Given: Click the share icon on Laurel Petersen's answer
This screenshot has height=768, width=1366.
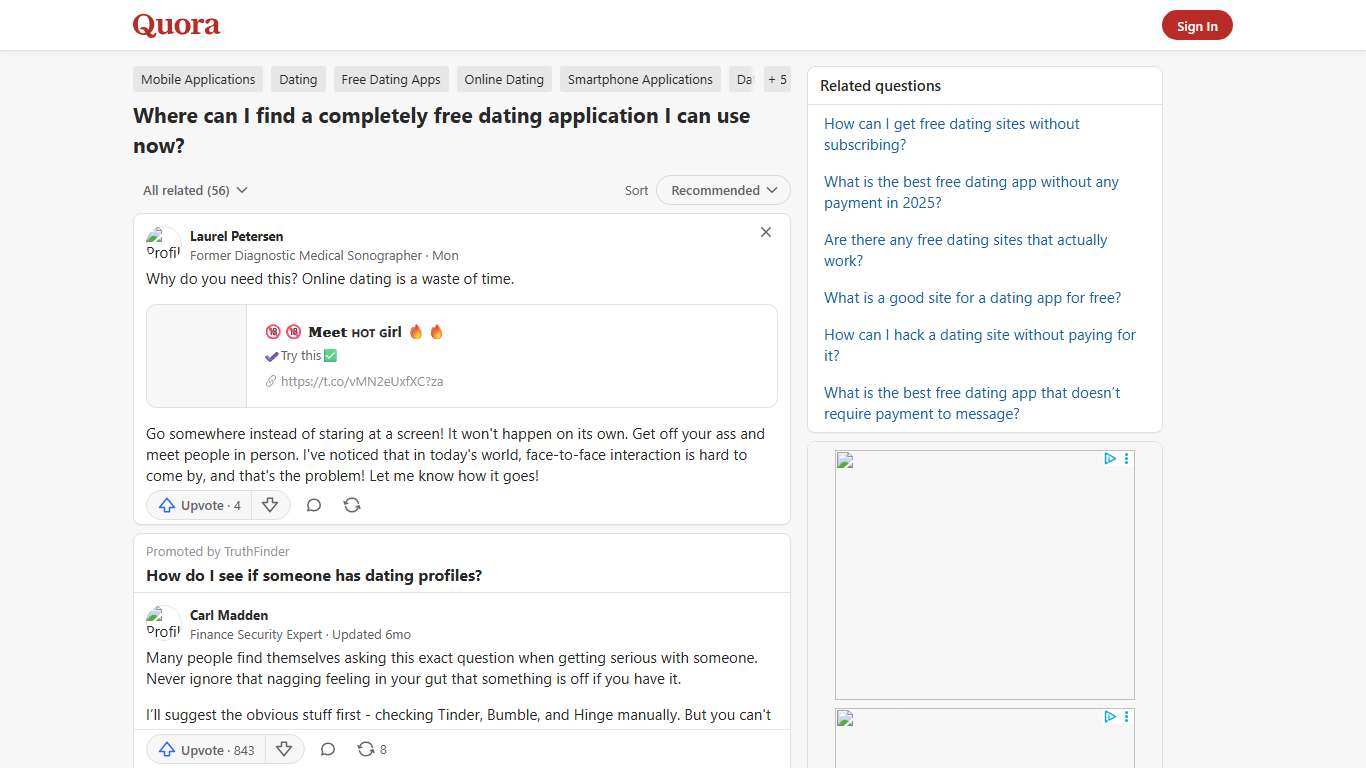Looking at the screenshot, I should coord(351,505).
